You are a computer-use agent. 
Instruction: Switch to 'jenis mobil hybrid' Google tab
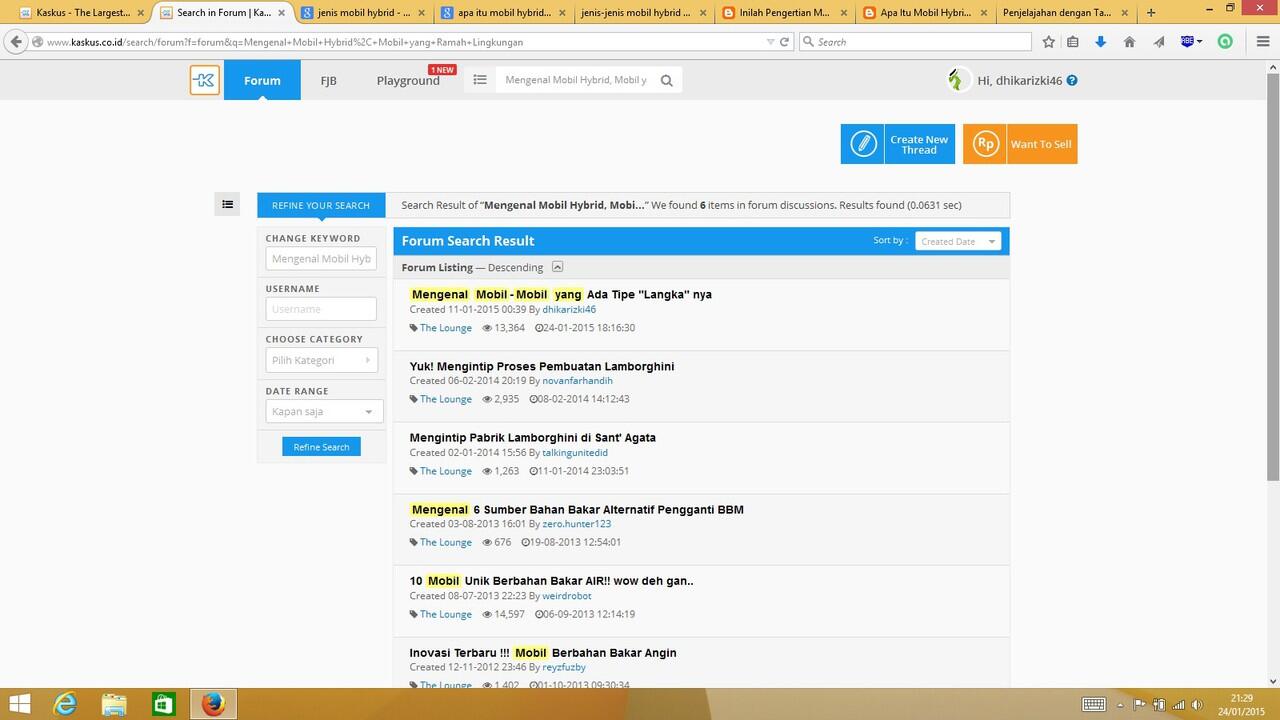pos(362,13)
